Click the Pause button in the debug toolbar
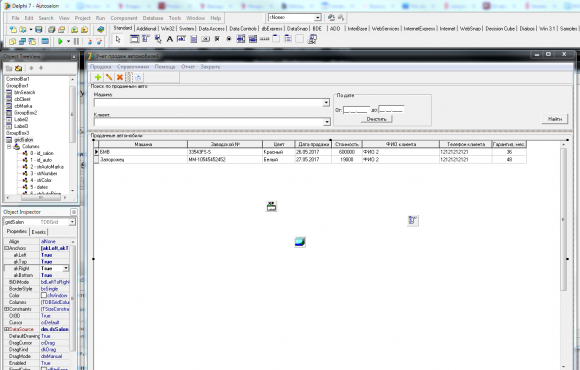 point(76,41)
